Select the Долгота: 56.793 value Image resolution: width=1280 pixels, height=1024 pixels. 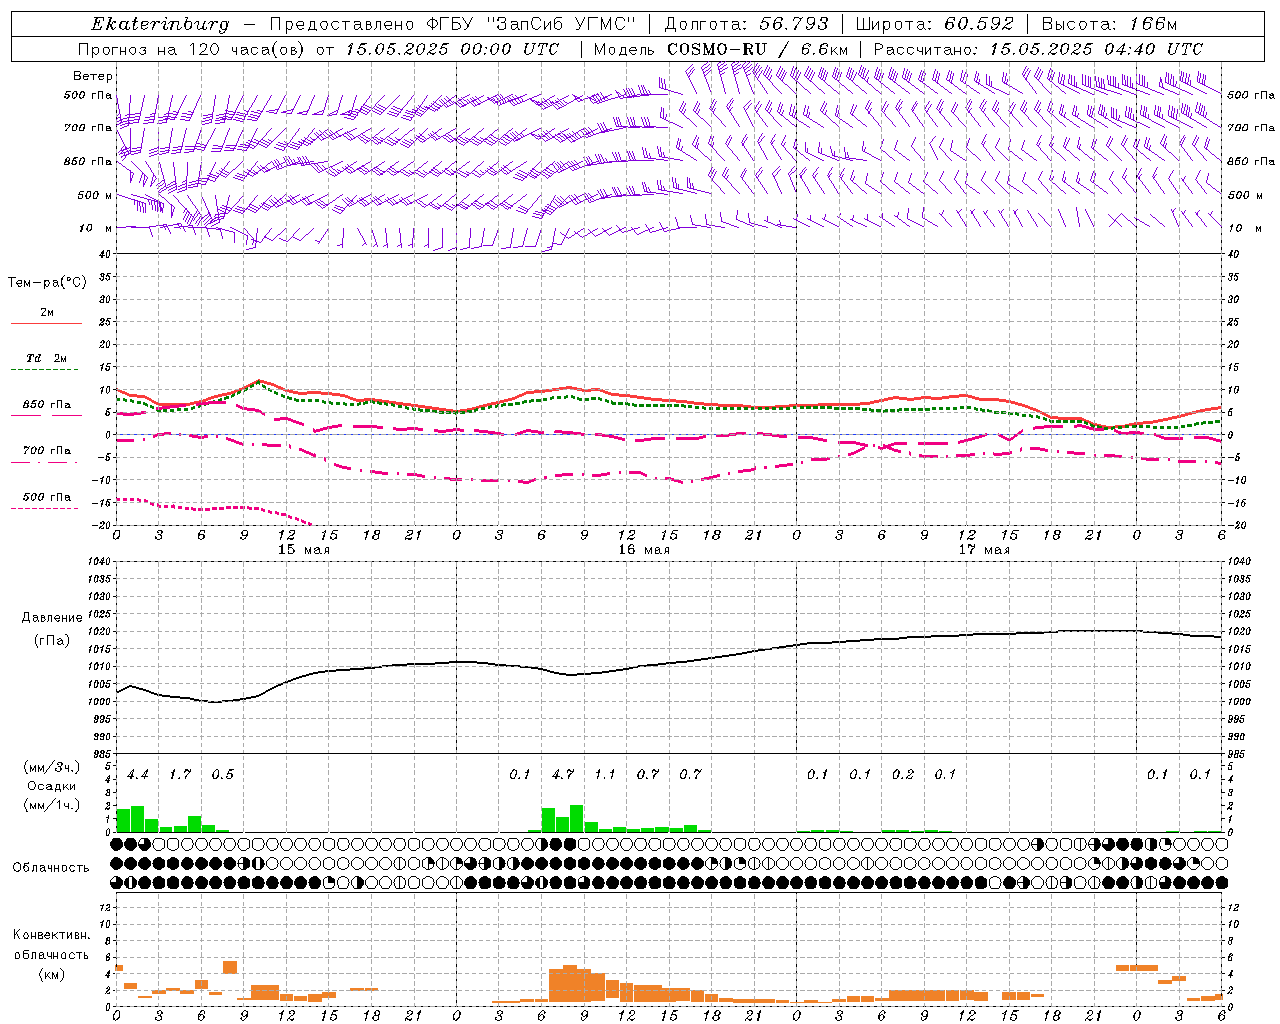tap(747, 24)
